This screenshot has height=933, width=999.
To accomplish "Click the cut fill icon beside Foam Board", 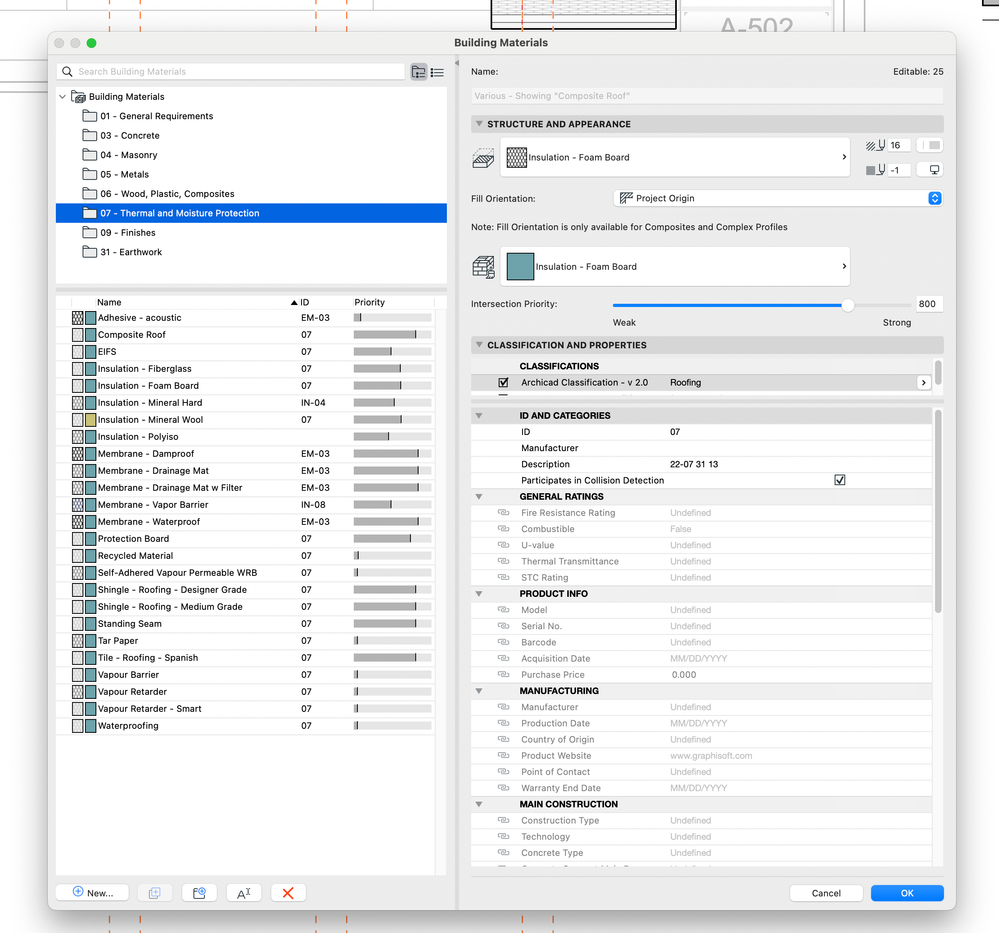I will tap(483, 157).
